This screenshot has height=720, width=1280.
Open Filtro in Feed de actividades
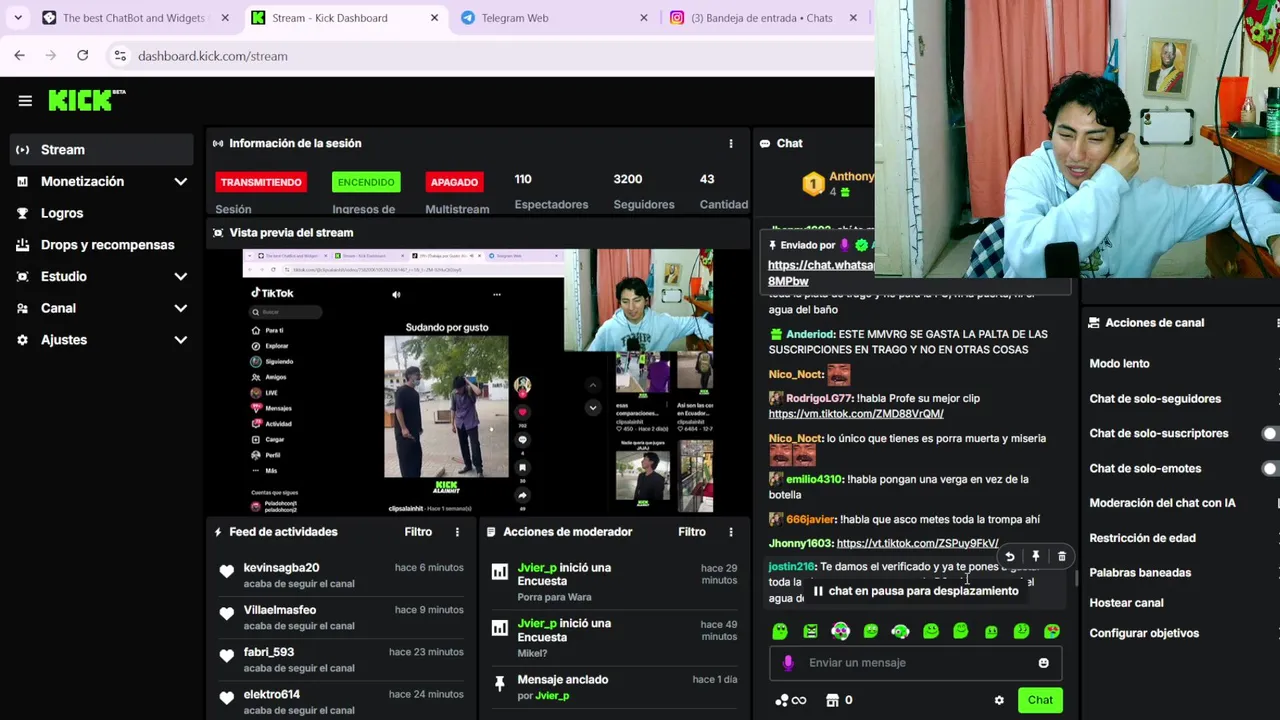point(418,532)
